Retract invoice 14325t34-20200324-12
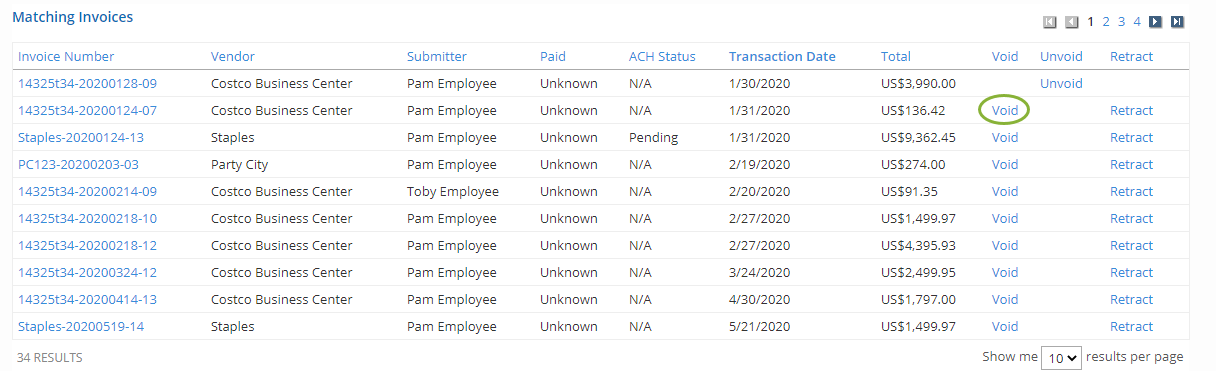1216x371 pixels. point(1131,272)
